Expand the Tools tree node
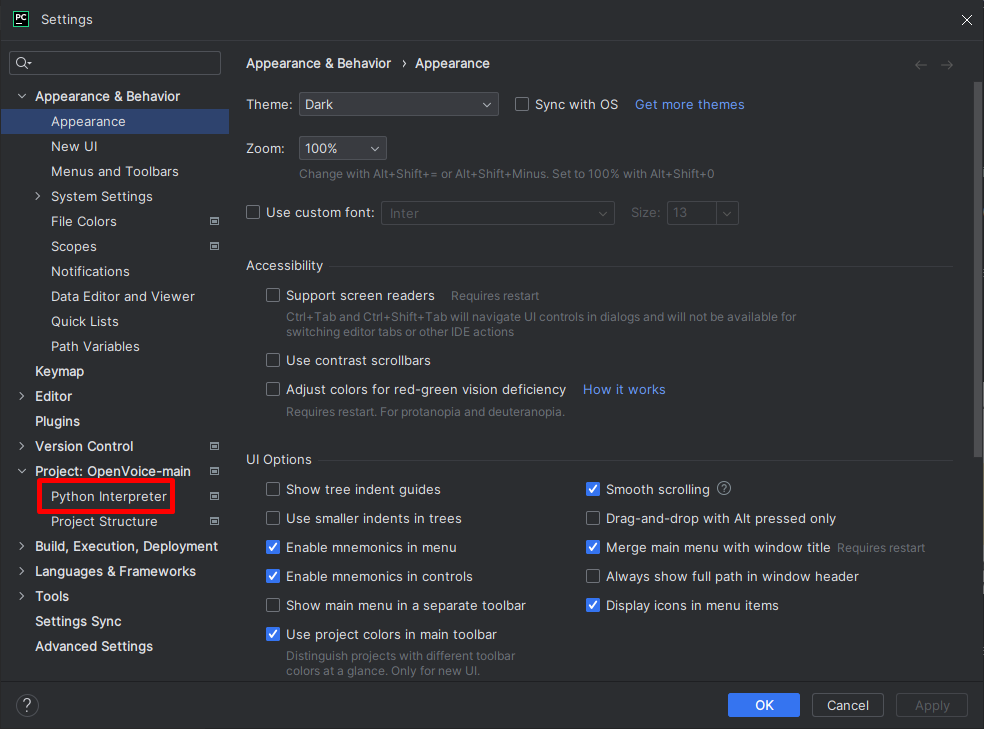 click(22, 596)
